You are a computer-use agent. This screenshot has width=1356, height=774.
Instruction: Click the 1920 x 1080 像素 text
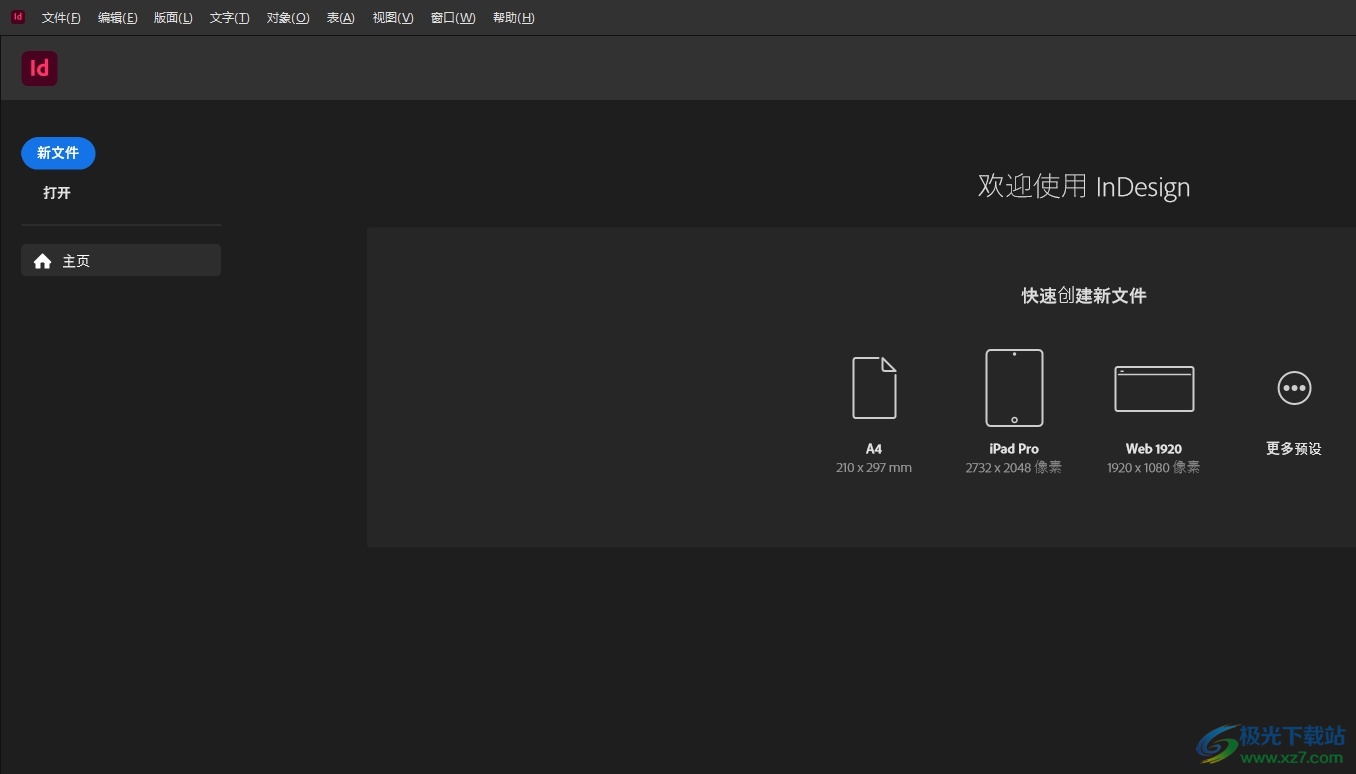click(1154, 468)
